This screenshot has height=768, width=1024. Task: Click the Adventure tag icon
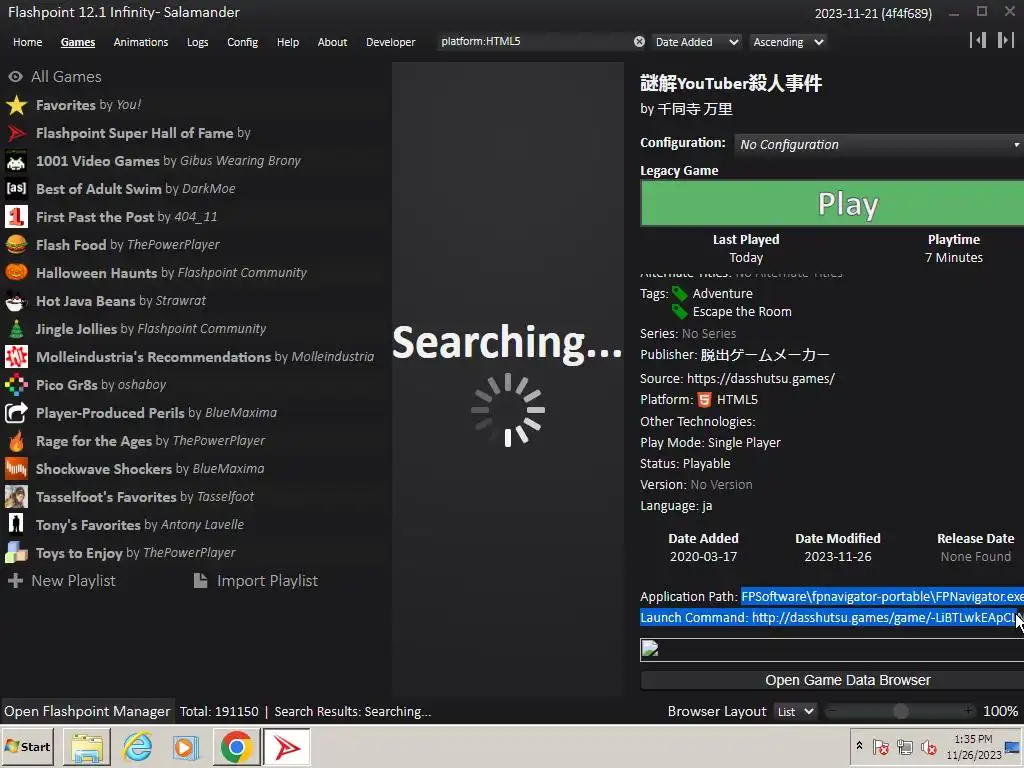click(x=680, y=294)
